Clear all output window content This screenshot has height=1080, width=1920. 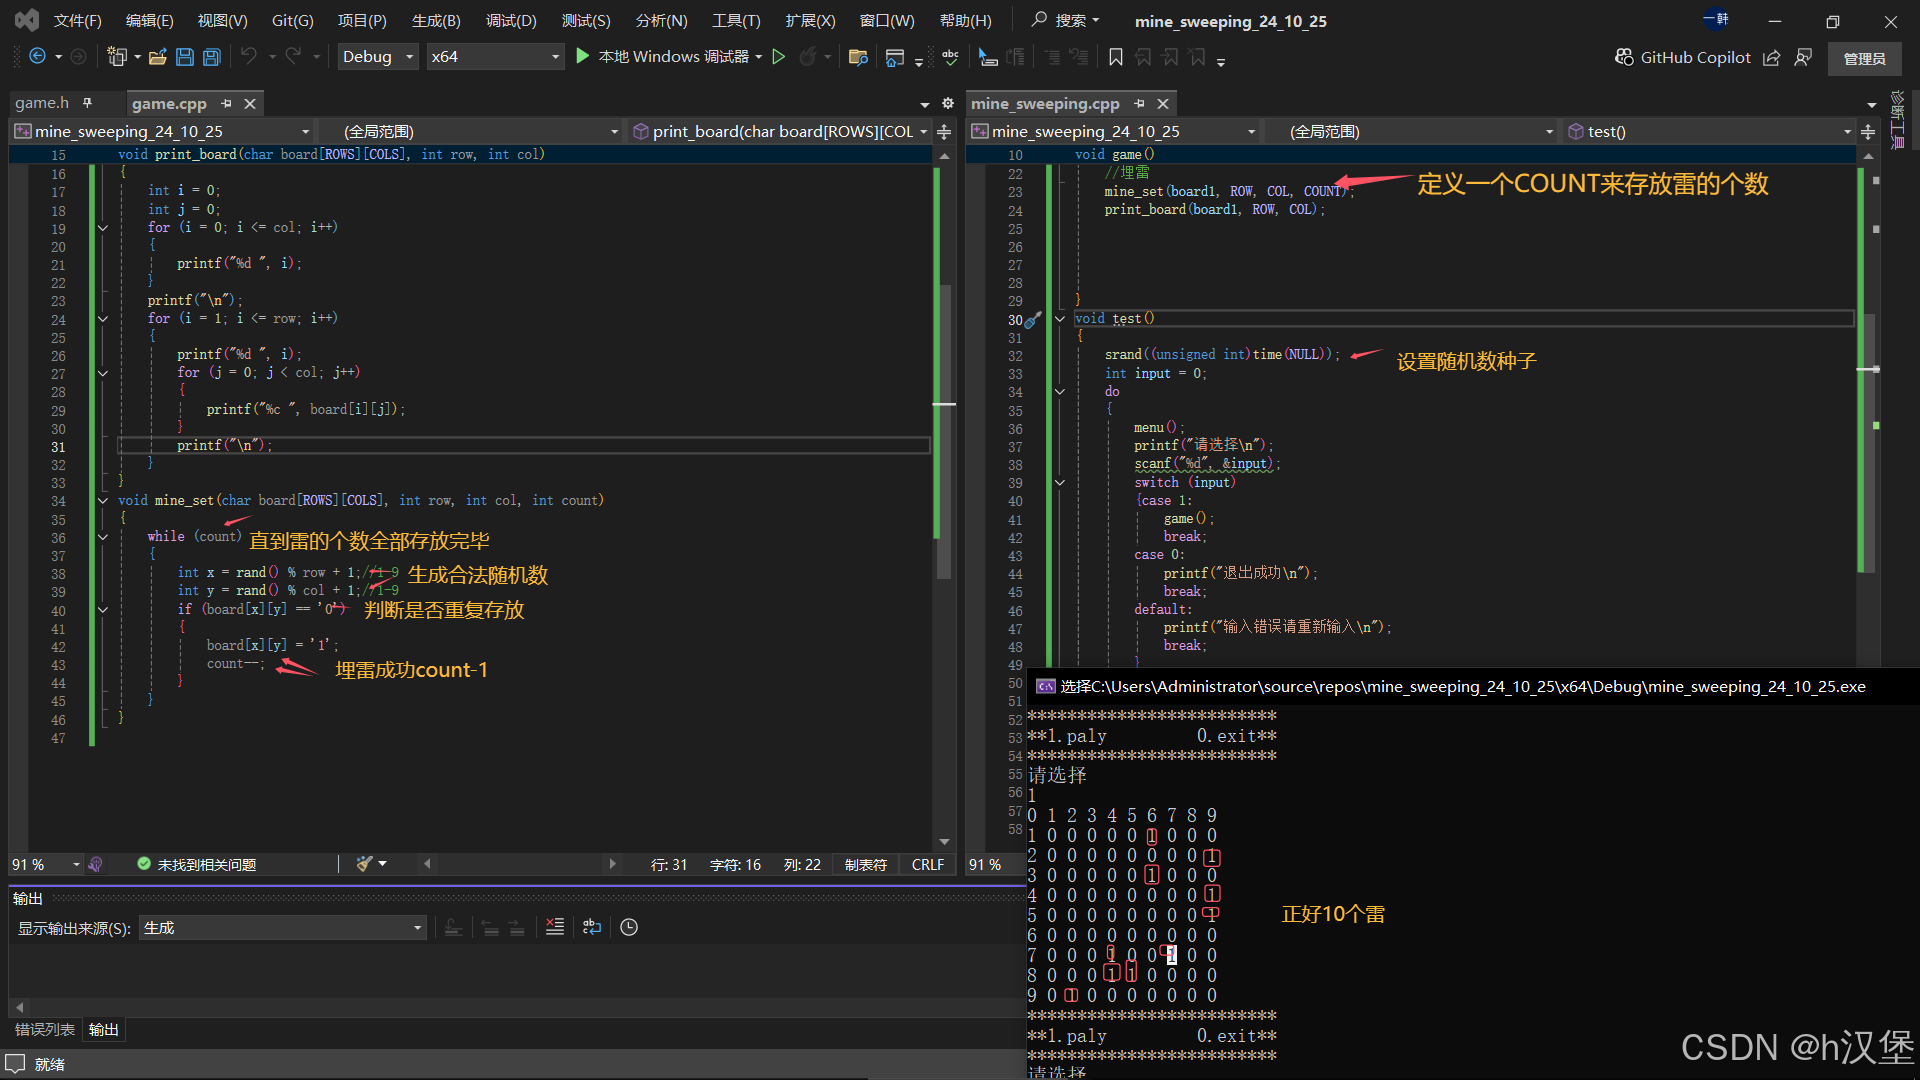click(x=555, y=927)
